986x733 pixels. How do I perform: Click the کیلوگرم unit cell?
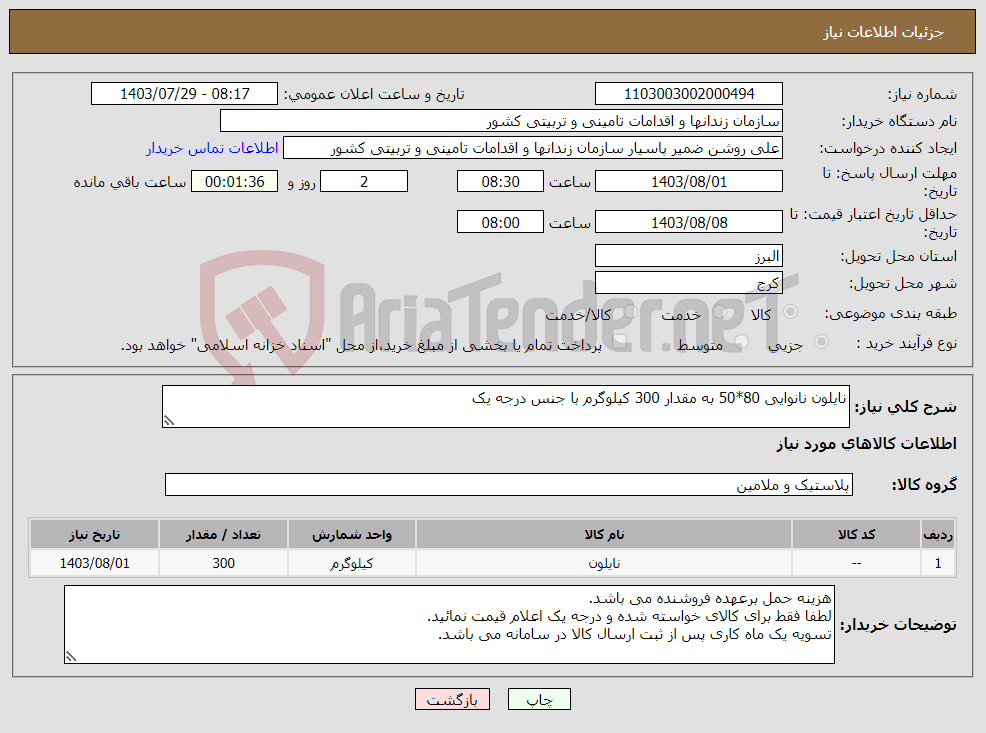[x=352, y=563]
